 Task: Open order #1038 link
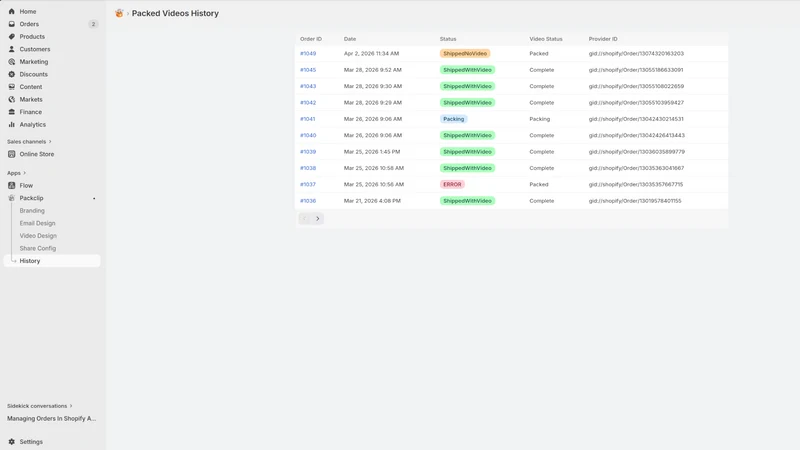(308, 168)
